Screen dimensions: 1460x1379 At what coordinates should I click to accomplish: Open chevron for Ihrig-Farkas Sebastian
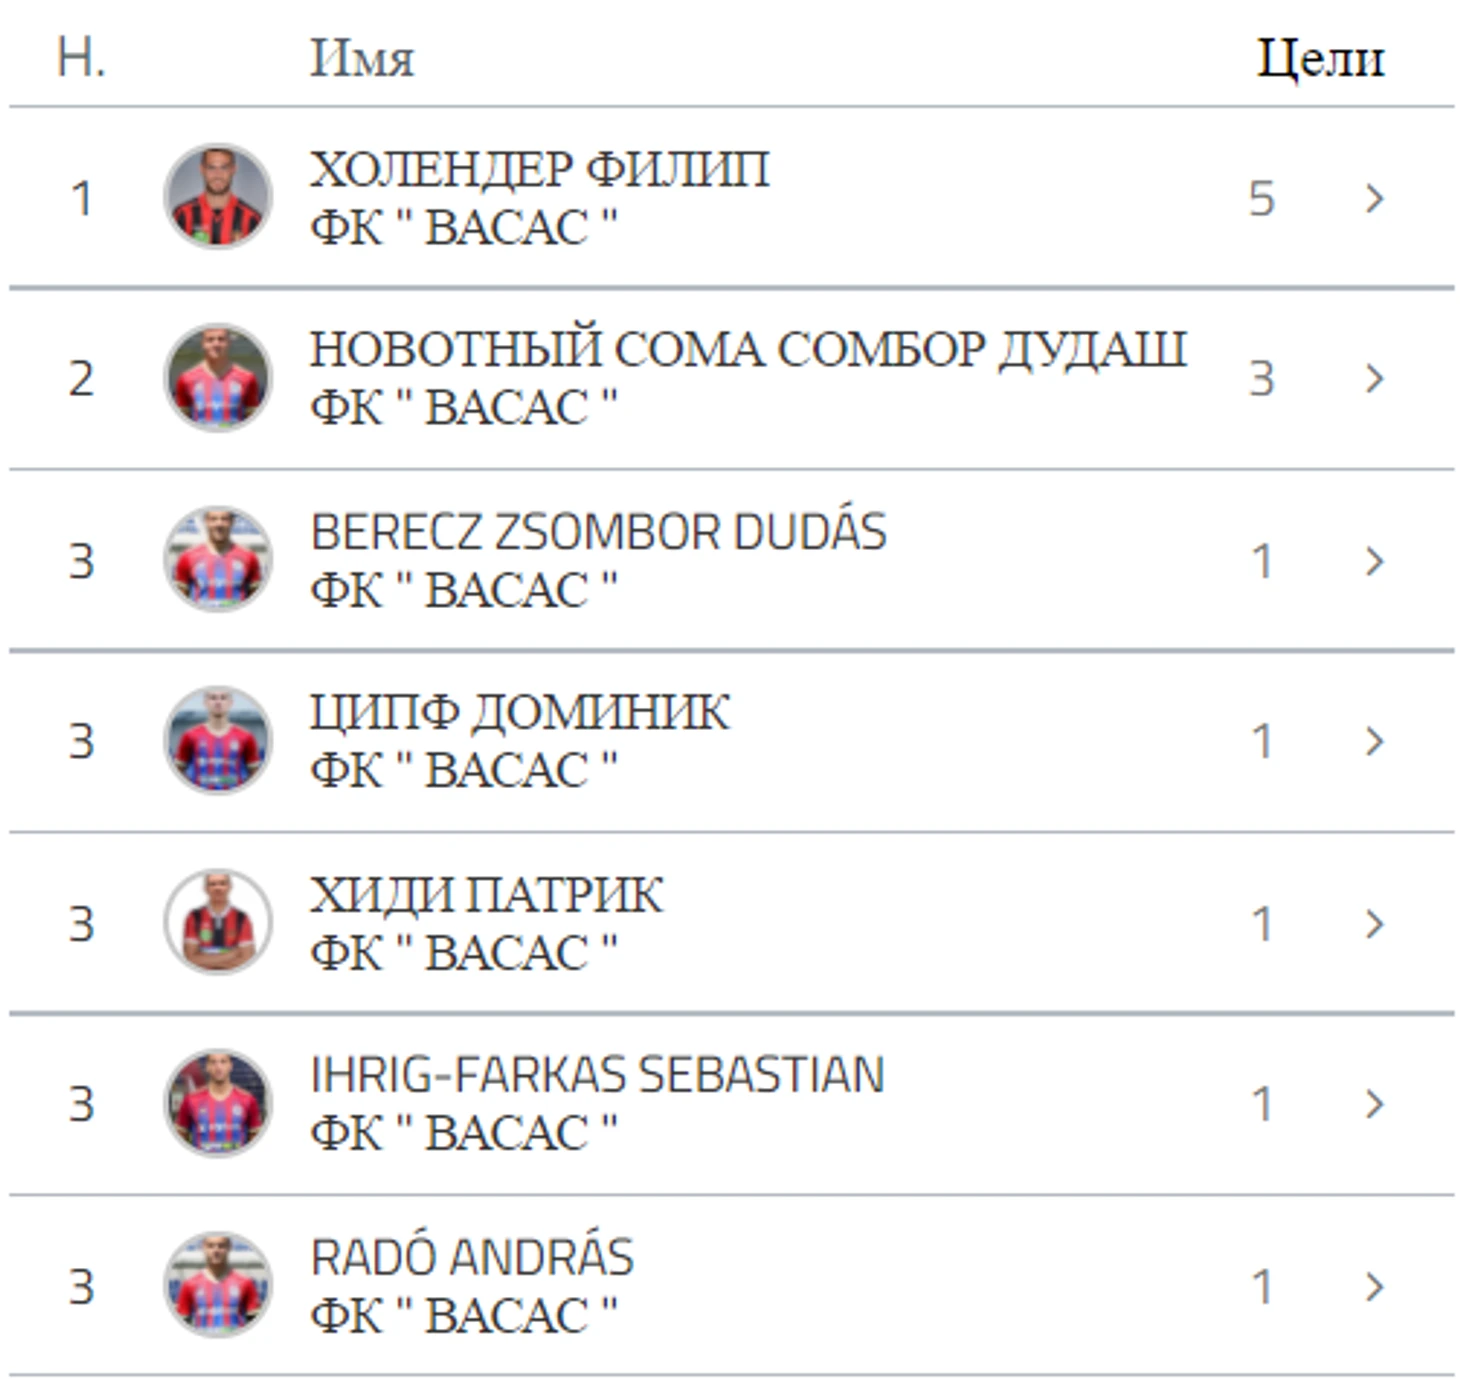click(1375, 1104)
